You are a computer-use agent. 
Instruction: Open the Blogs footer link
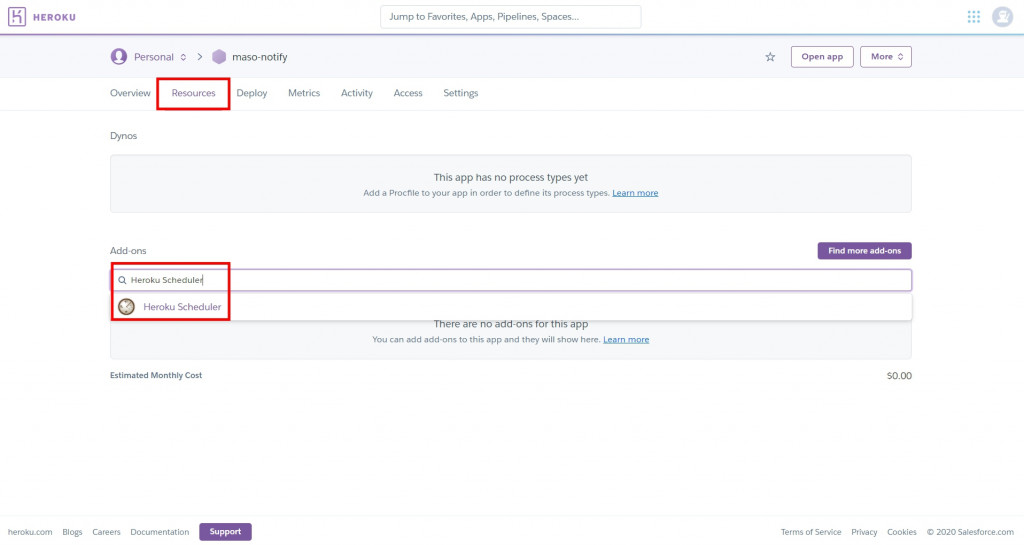(72, 532)
